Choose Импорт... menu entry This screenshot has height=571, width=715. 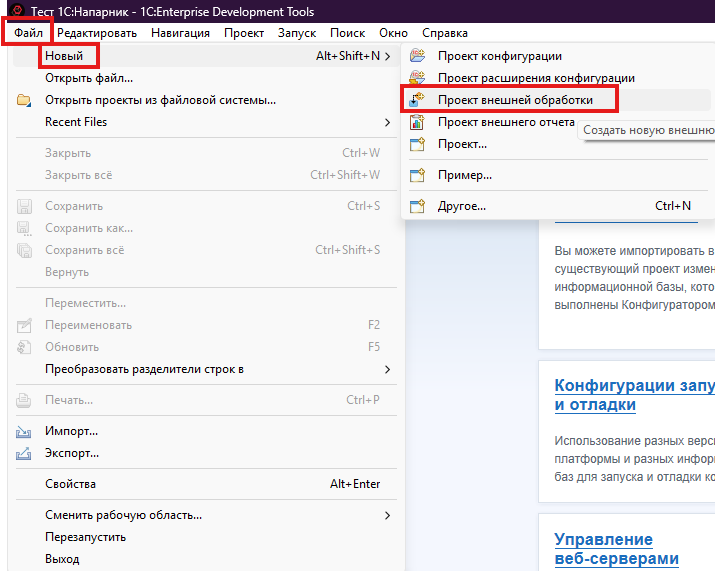coord(205,431)
